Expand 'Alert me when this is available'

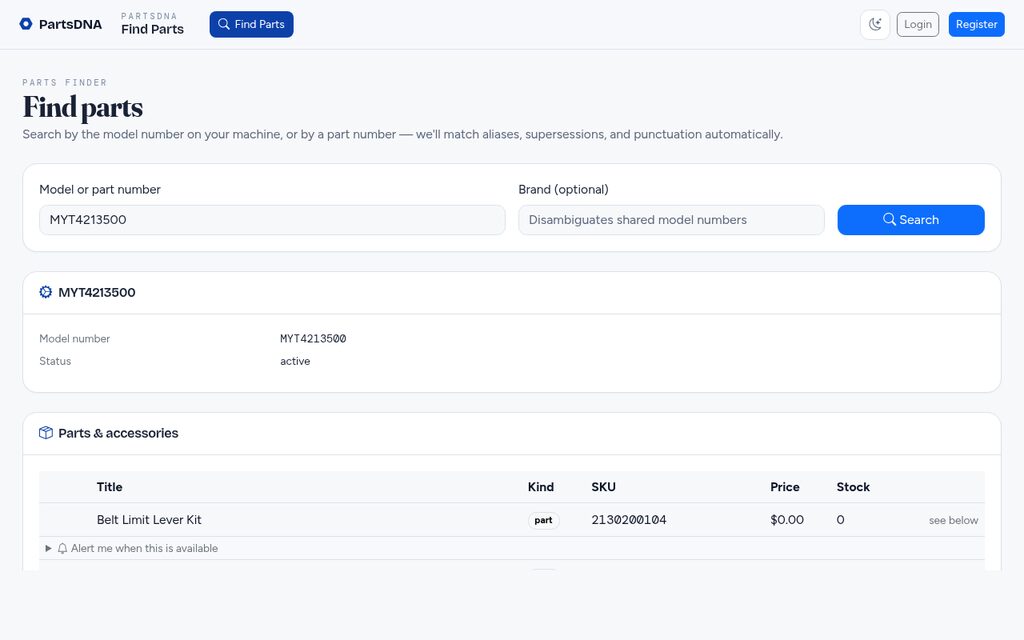click(131, 549)
